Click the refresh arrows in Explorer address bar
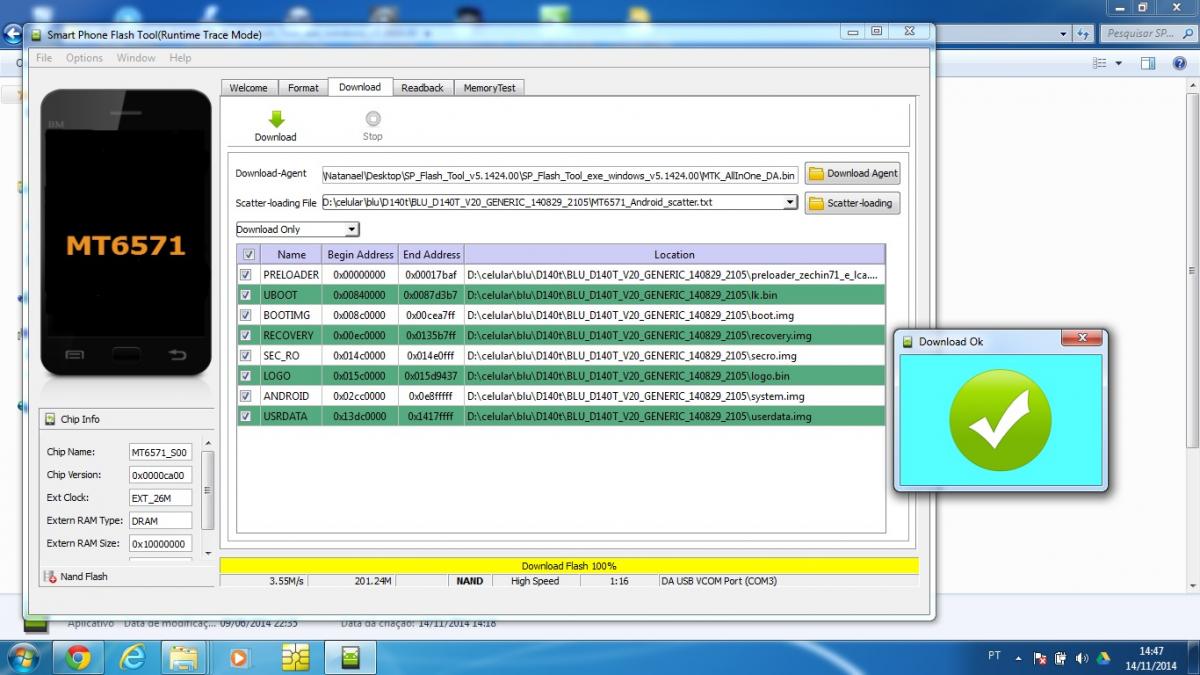Viewport: 1200px width, 675px height. tap(1082, 34)
